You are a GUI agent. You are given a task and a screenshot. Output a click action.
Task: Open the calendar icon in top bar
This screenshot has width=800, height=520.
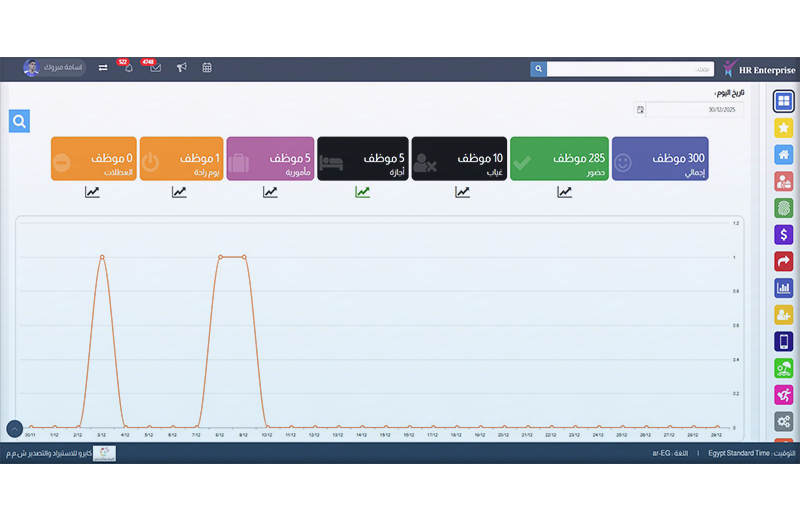click(207, 68)
